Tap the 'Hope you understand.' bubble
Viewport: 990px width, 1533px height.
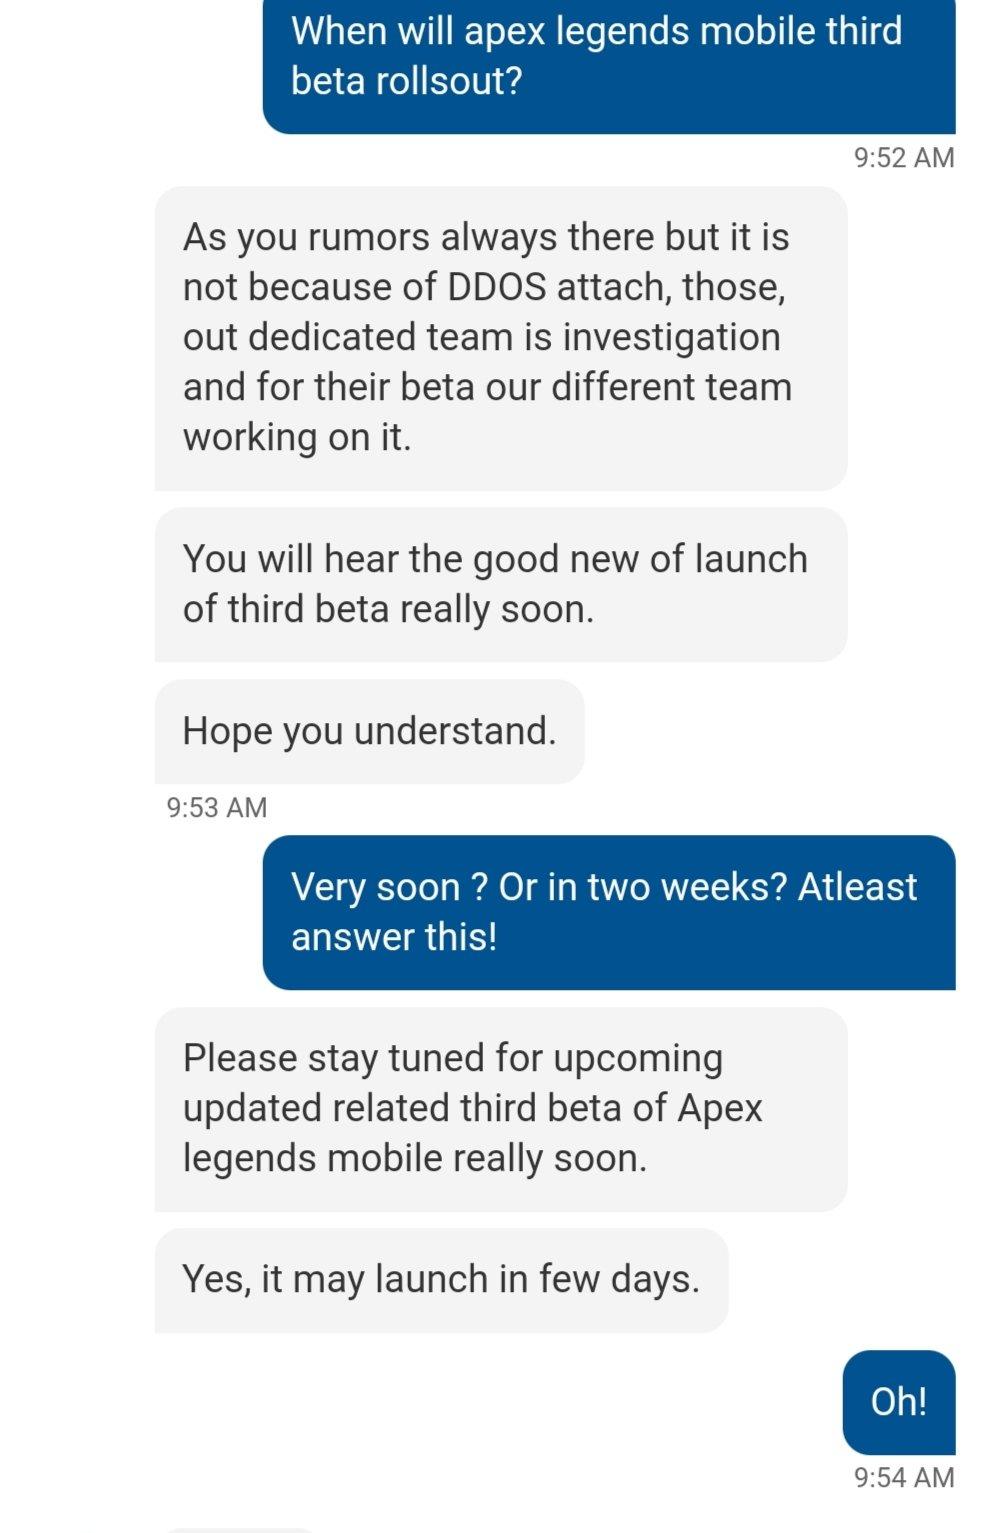pyautogui.click(x=370, y=731)
